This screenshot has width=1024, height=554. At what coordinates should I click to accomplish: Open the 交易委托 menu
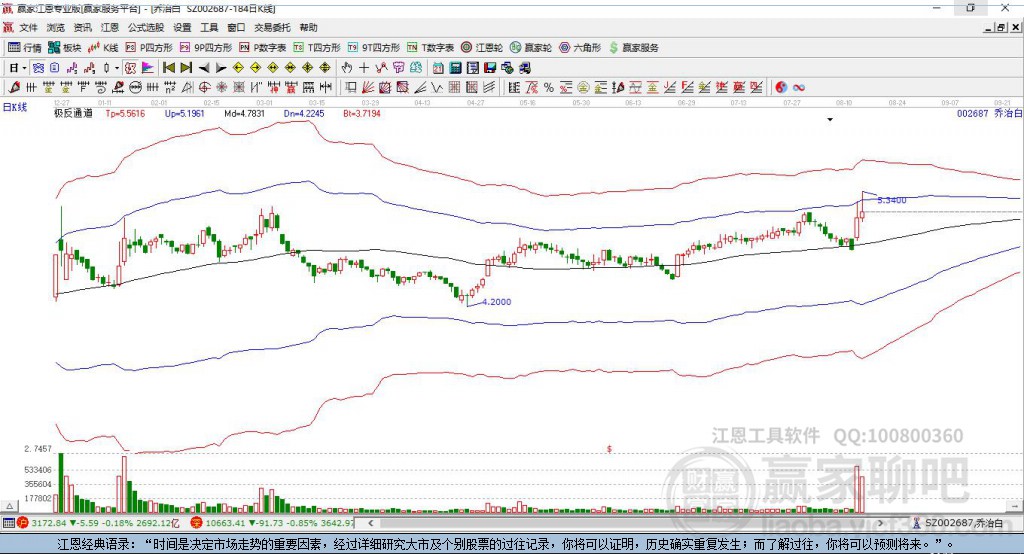[x=272, y=27]
